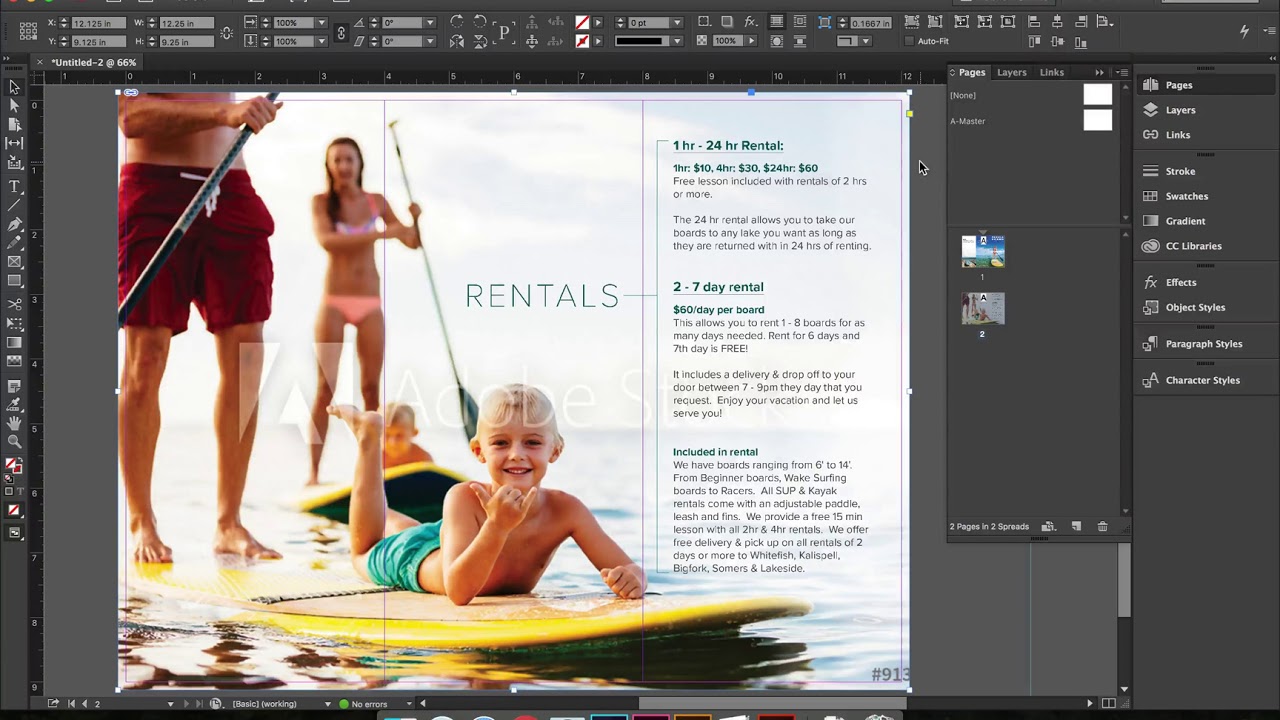Image resolution: width=1280 pixels, height=720 pixels.
Task: Click the X position input field
Action: tap(98, 23)
